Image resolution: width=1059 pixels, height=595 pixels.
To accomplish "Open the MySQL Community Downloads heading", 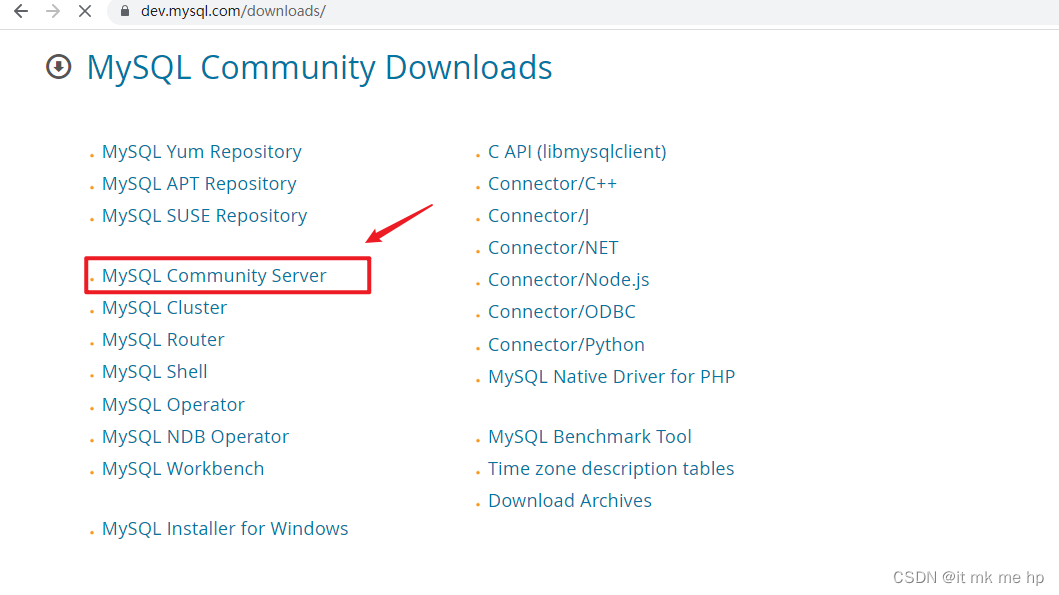I will [319, 68].
